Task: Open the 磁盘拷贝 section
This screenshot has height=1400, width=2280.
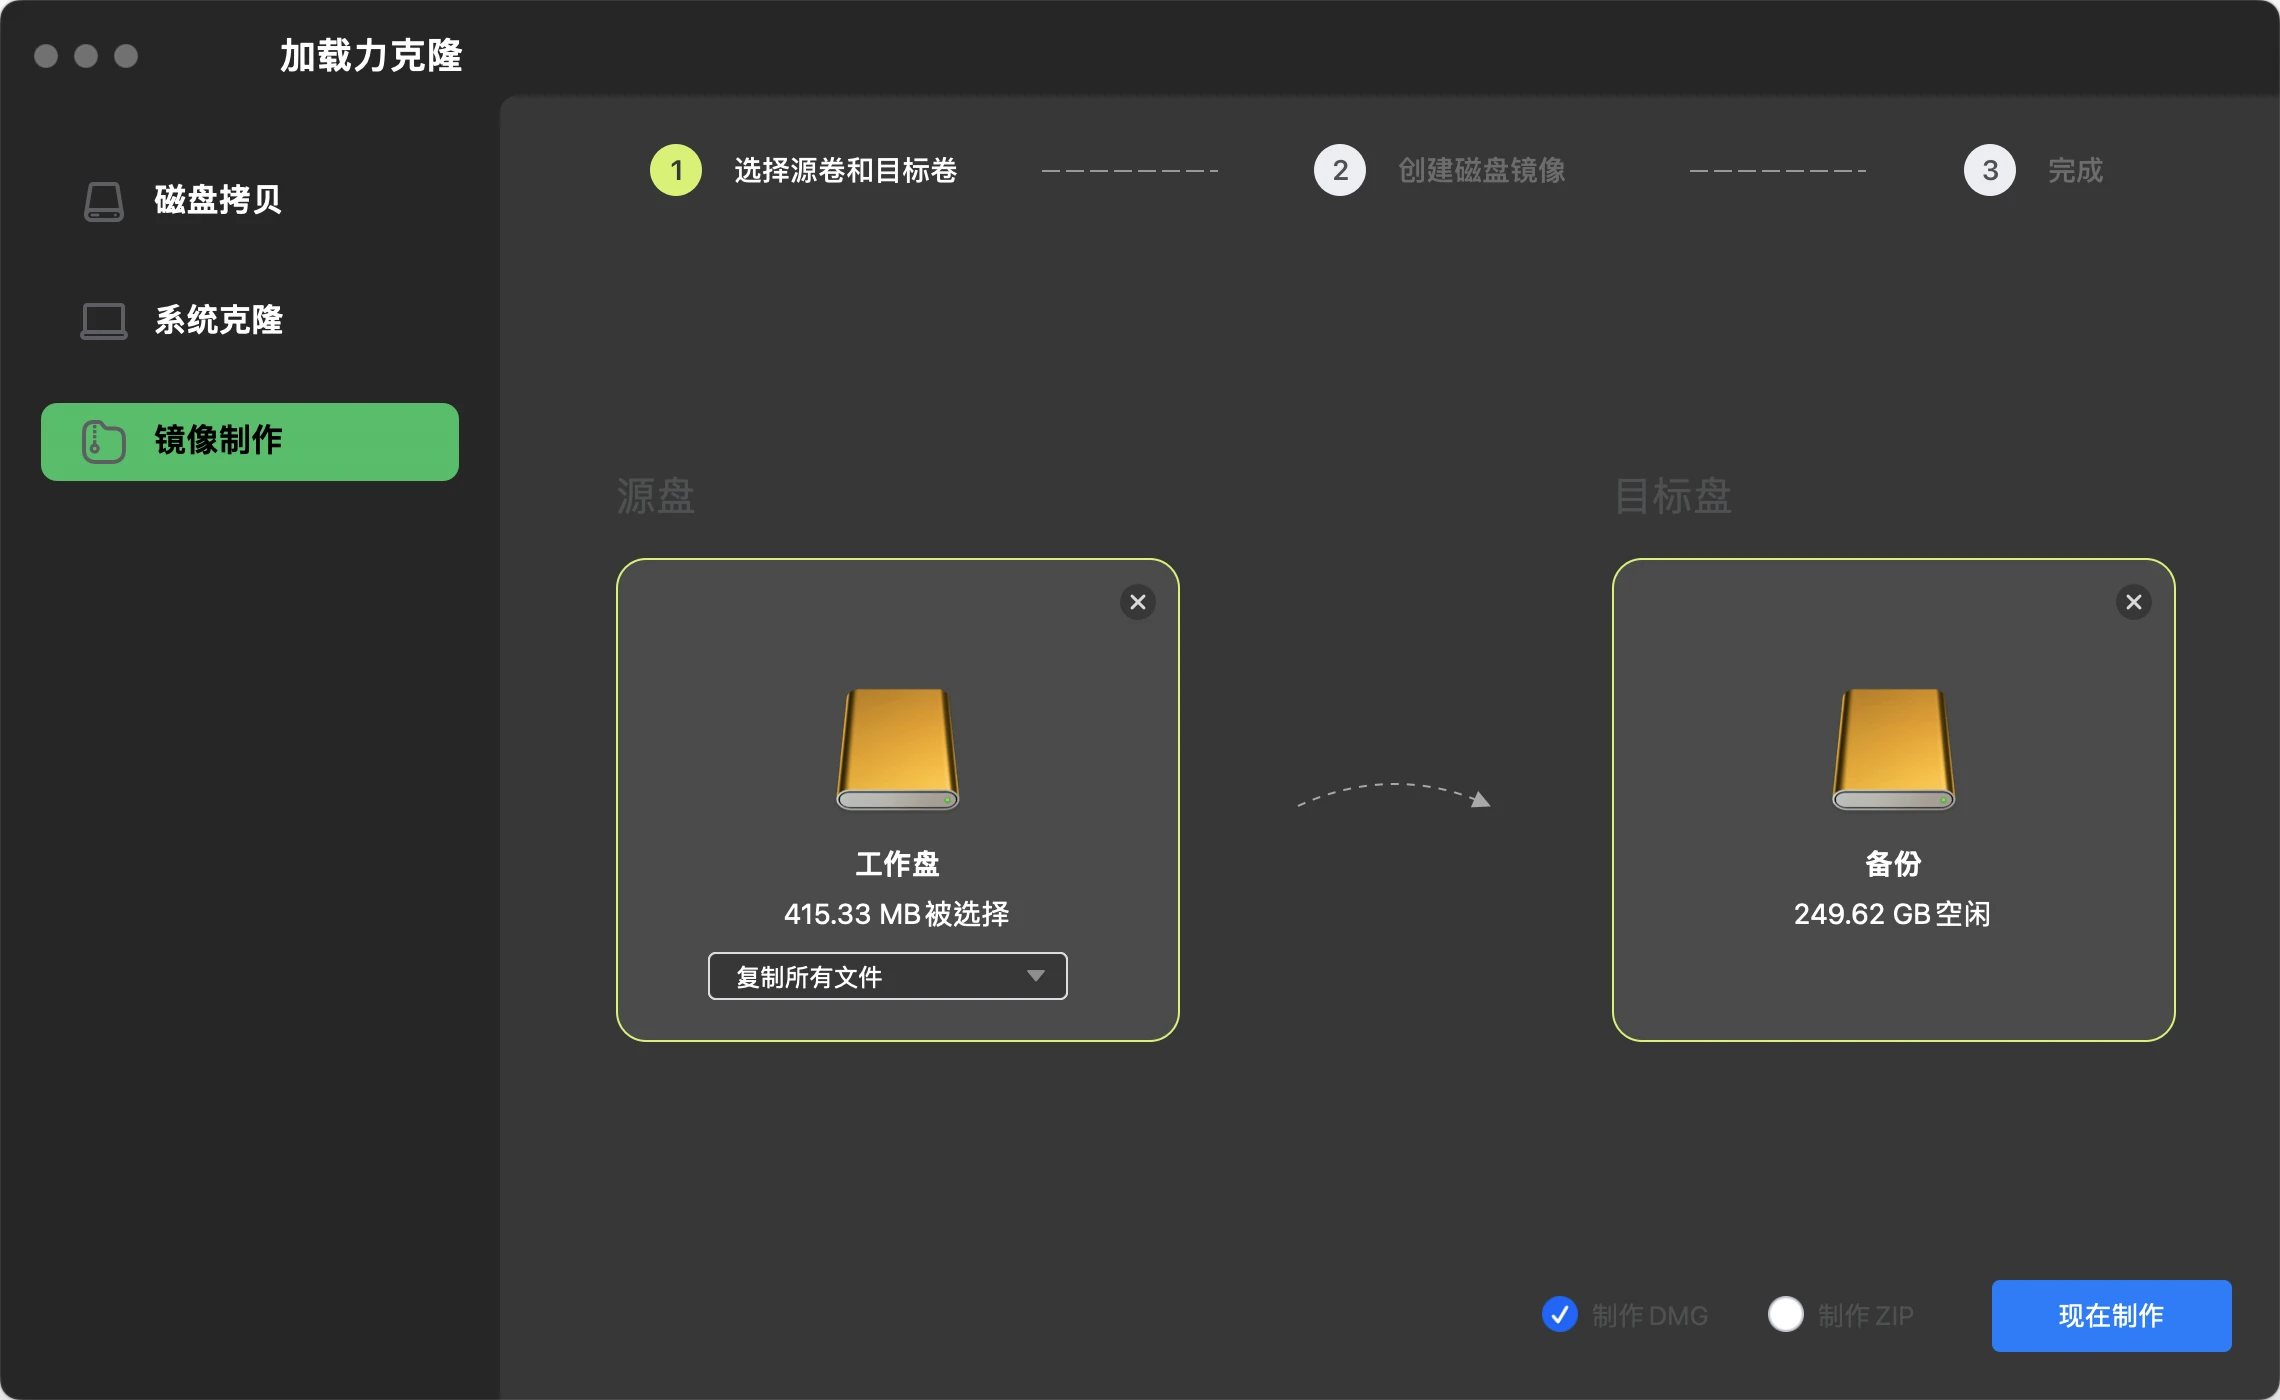Action: click(x=250, y=200)
